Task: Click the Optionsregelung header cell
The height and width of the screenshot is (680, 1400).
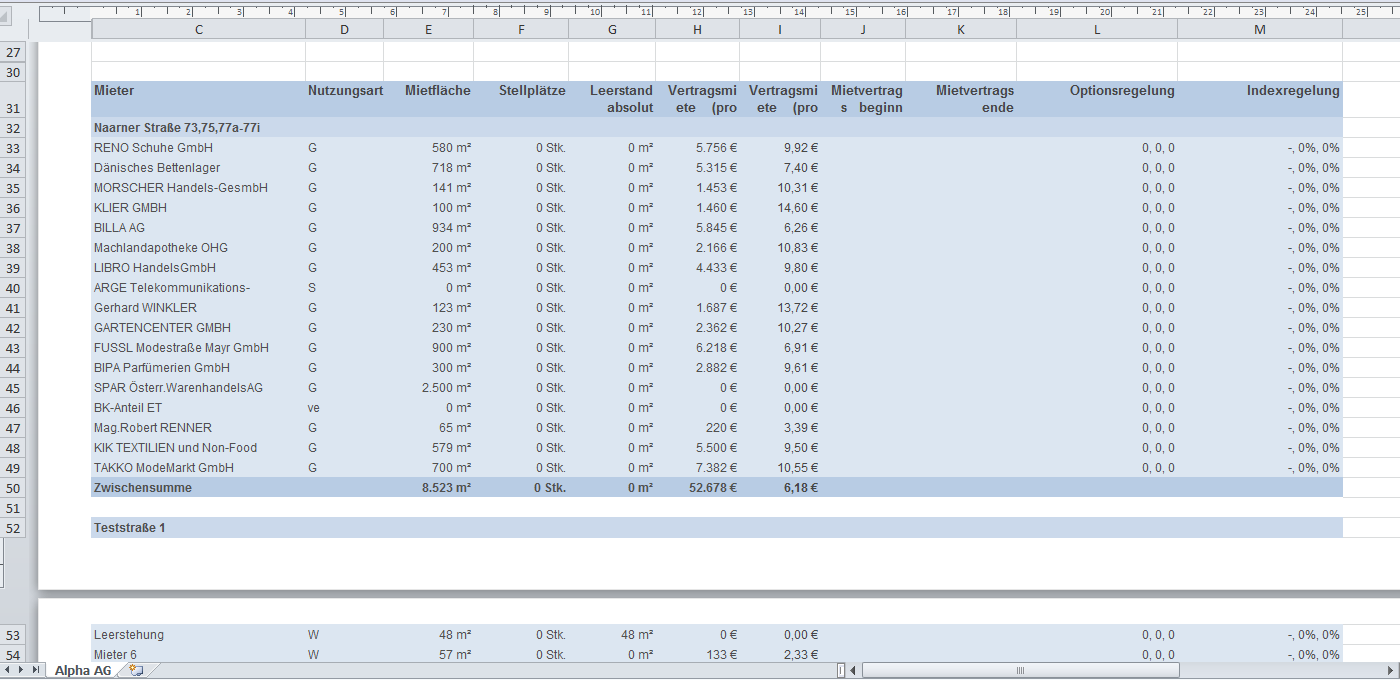Action: [1097, 99]
